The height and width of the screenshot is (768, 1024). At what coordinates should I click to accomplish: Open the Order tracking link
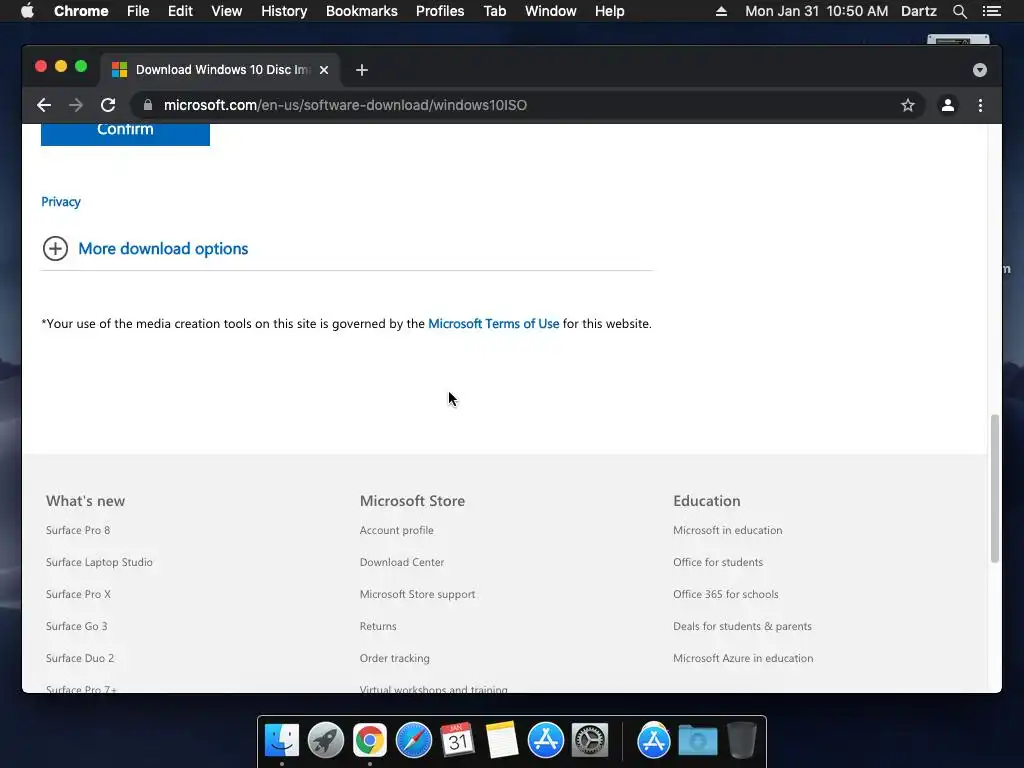click(394, 658)
